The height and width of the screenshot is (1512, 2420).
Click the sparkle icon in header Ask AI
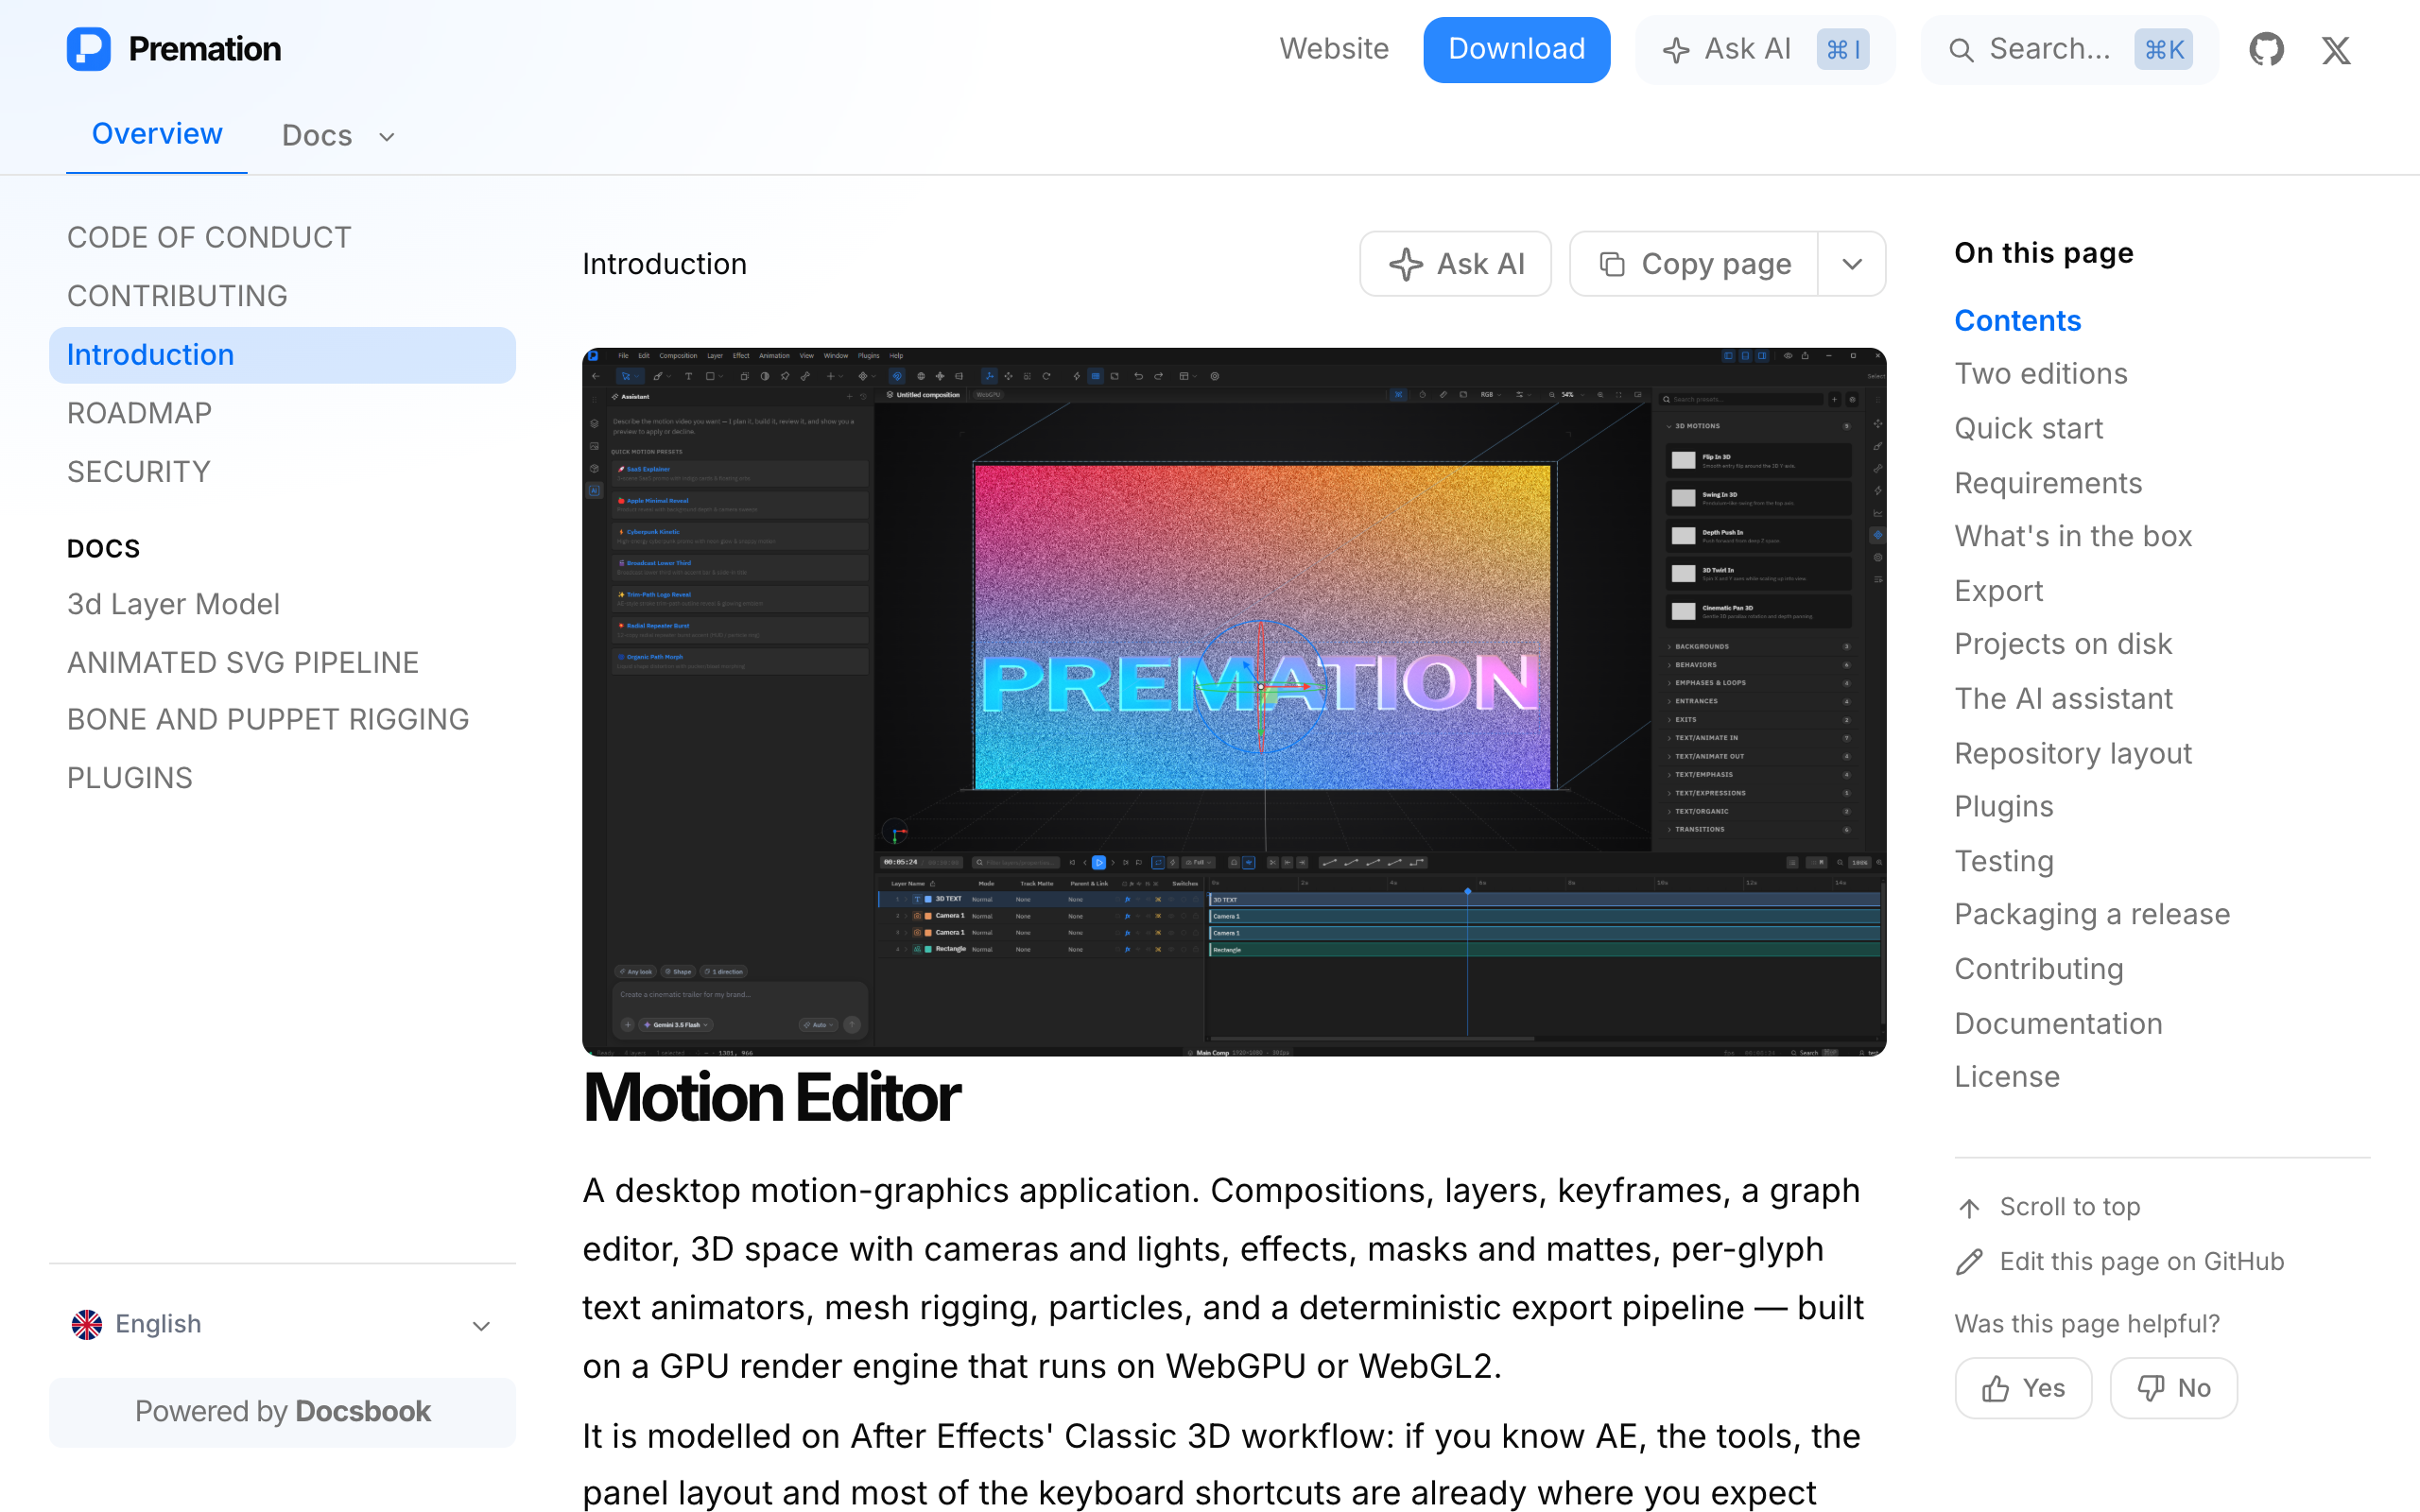pos(1676,50)
